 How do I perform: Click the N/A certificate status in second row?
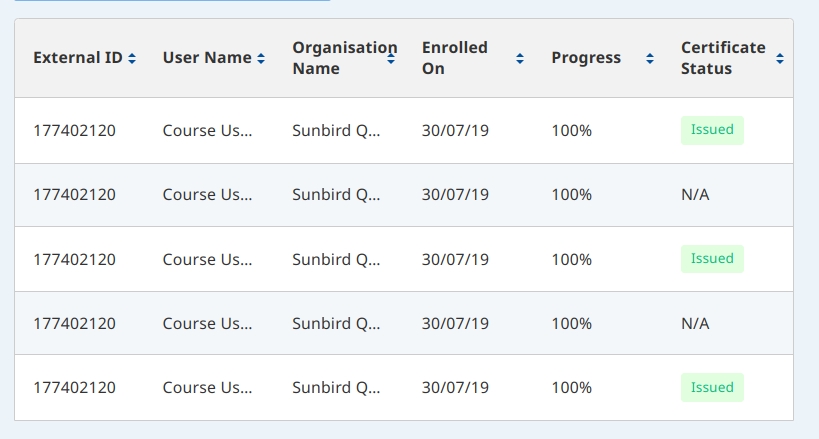pos(695,195)
